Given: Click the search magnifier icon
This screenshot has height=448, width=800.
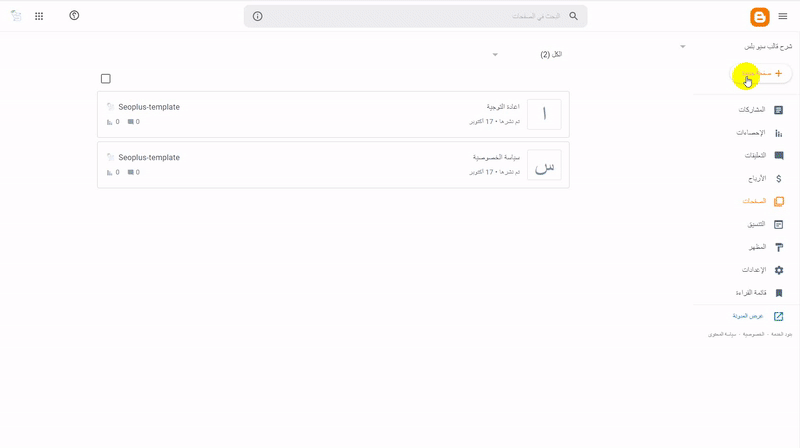Looking at the screenshot, I should (573, 16).
